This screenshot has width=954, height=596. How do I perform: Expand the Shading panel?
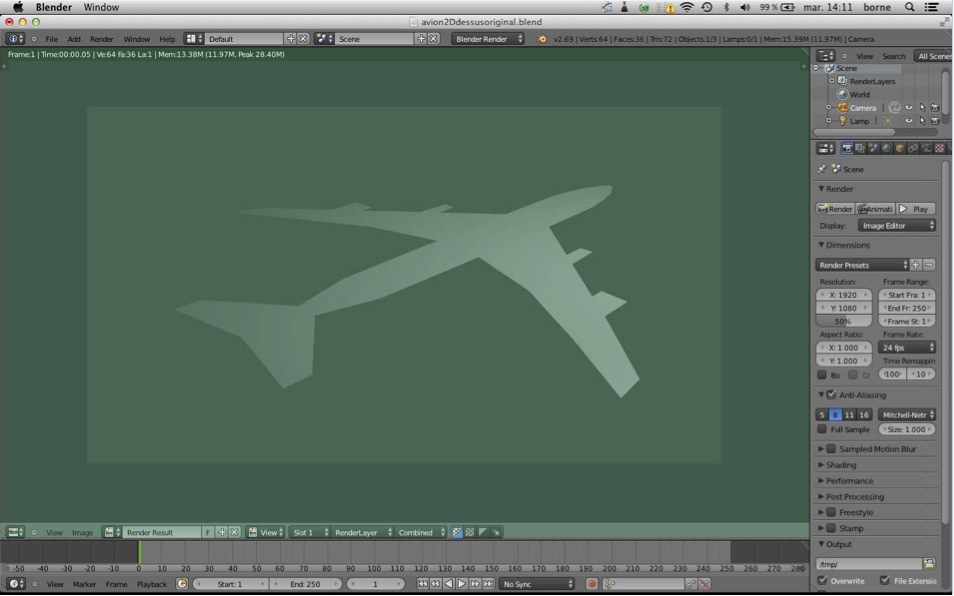(841, 465)
